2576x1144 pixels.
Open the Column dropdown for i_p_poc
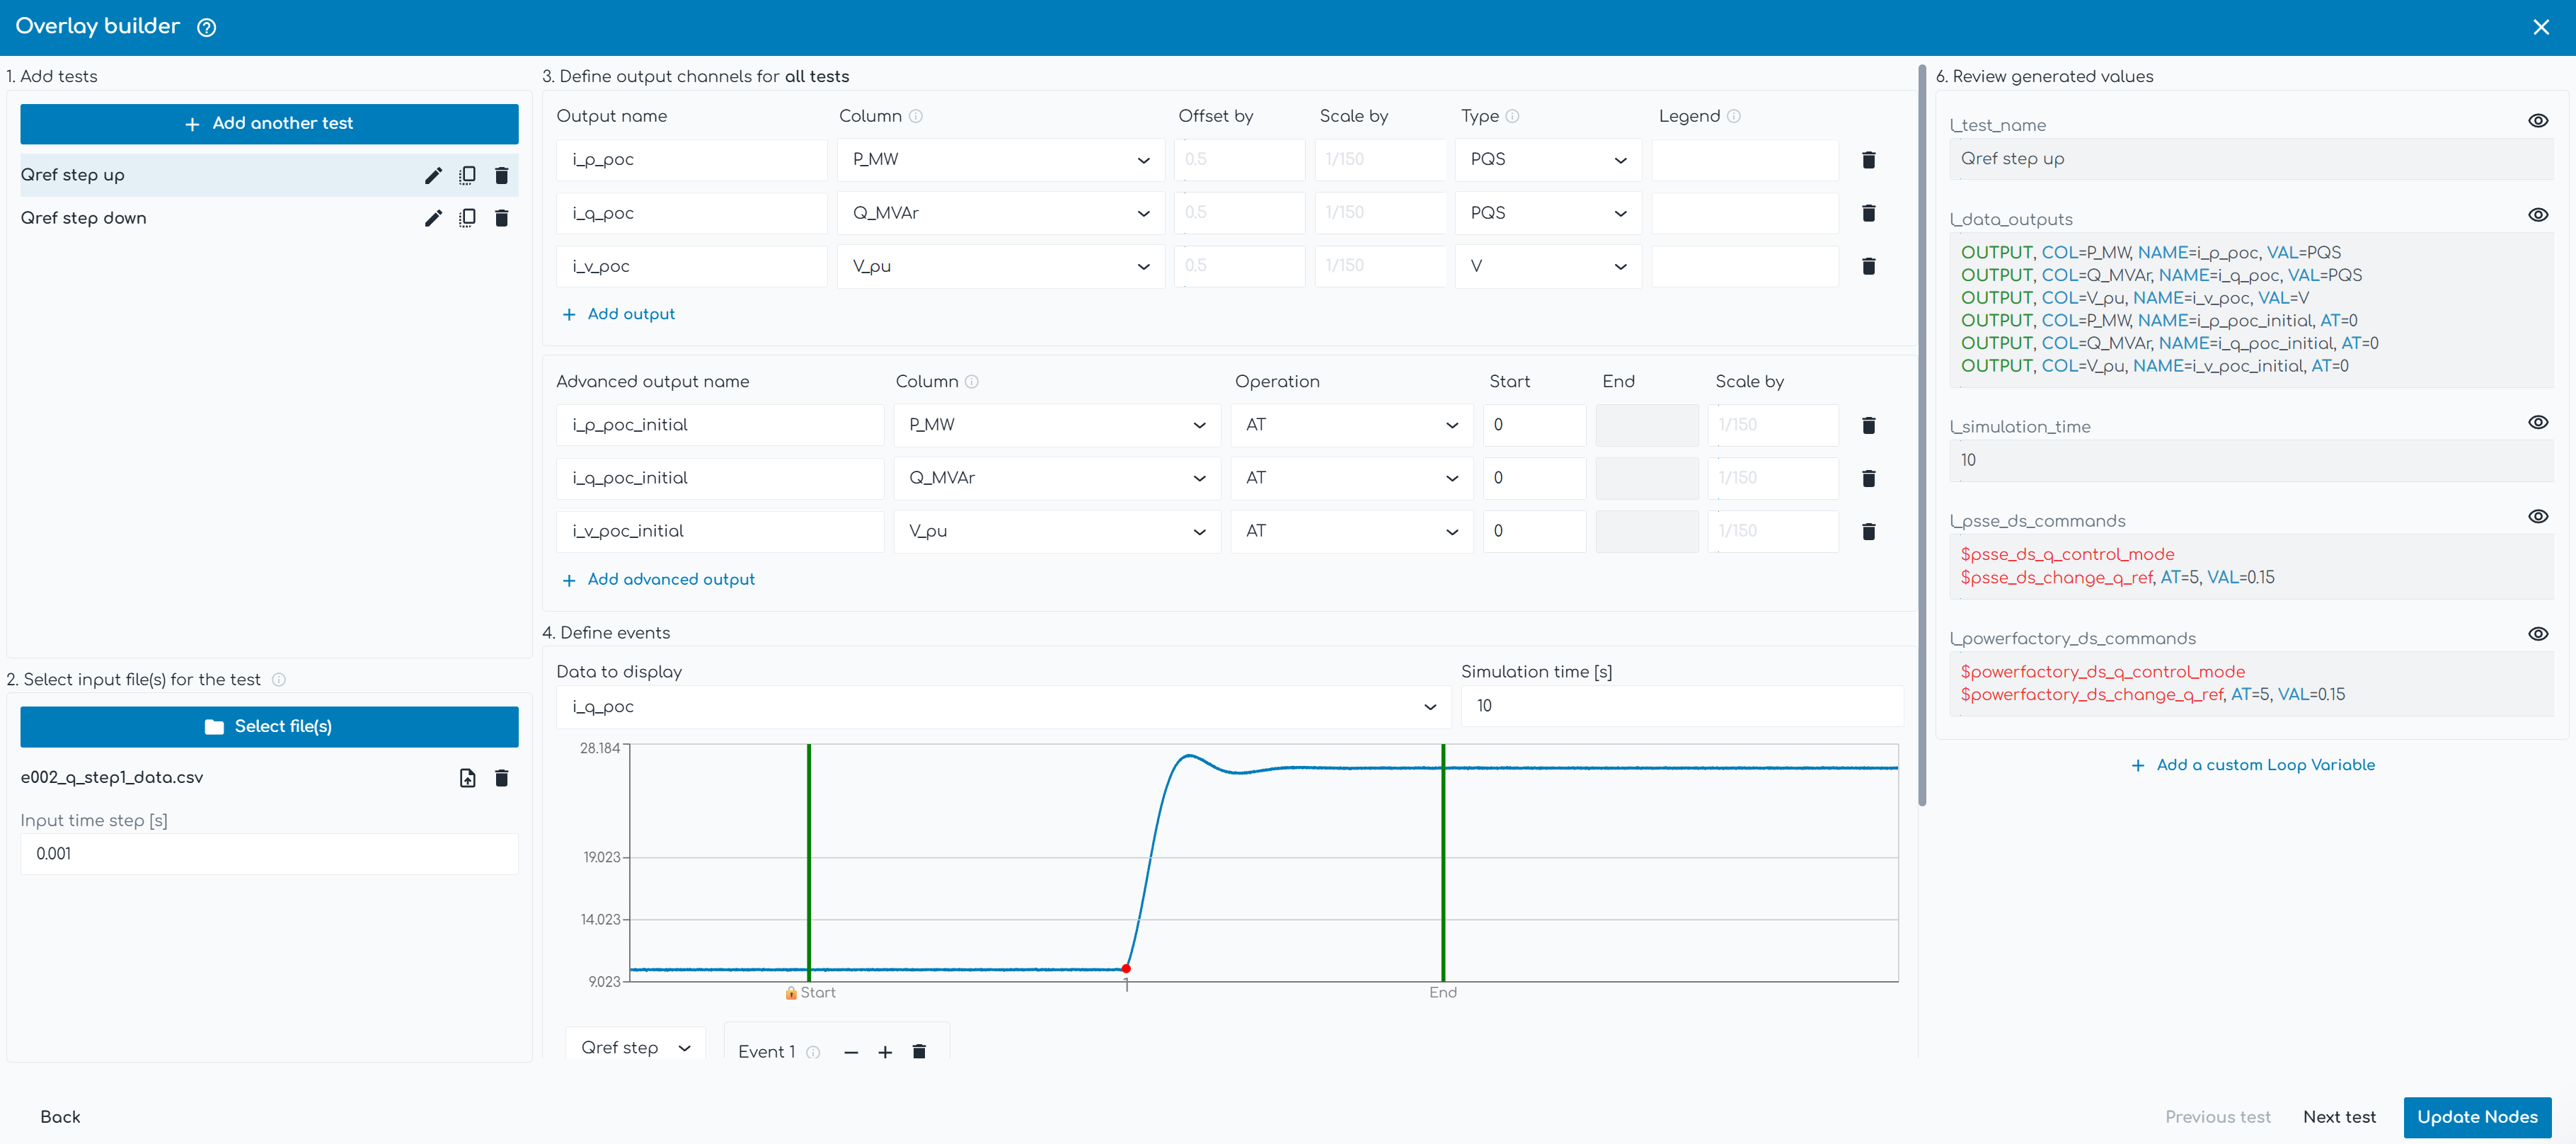pos(1001,160)
